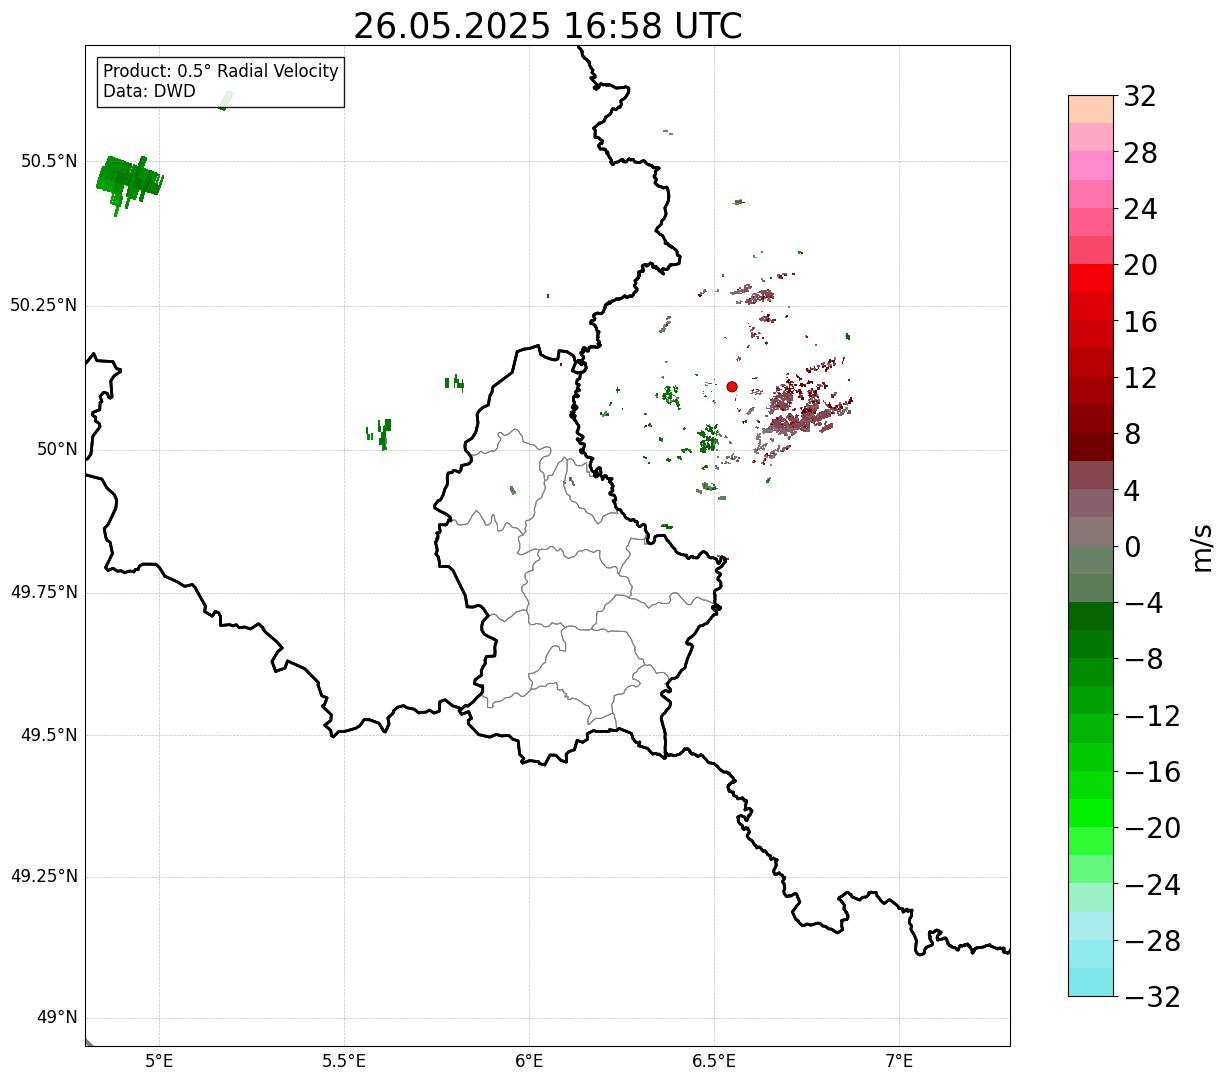This screenshot has width=1225, height=1081.
Task: Click the colorbar tick label −32
Action: (x=1152, y=997)
